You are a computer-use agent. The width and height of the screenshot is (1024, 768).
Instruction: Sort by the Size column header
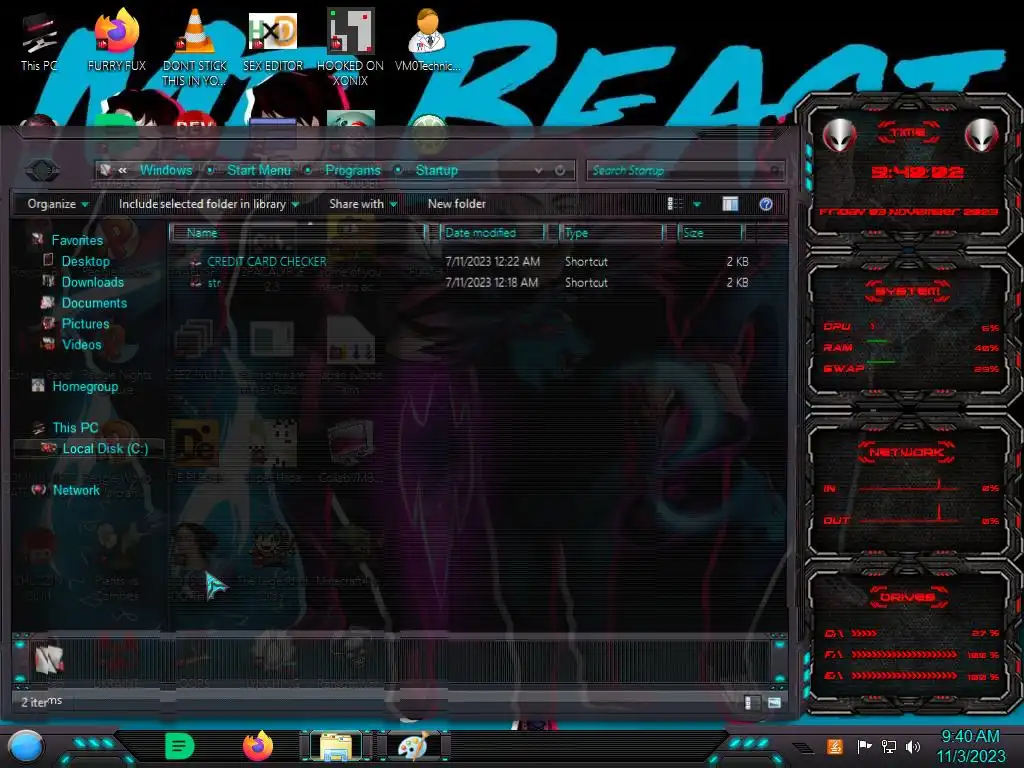711,232
